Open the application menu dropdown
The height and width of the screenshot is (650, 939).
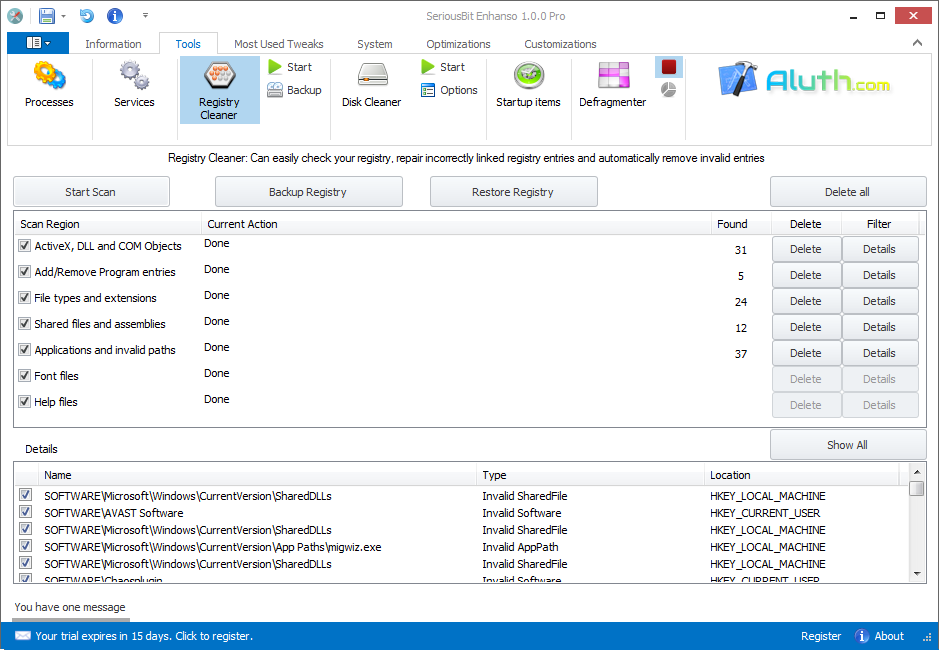click(x=38, y=43)
